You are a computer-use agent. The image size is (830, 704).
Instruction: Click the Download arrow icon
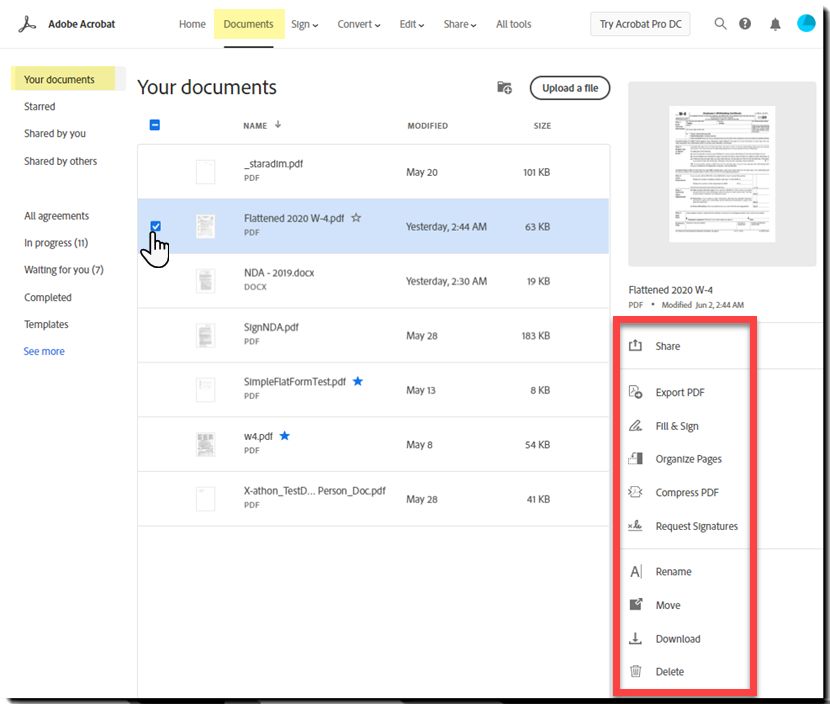tap(635, 638)
